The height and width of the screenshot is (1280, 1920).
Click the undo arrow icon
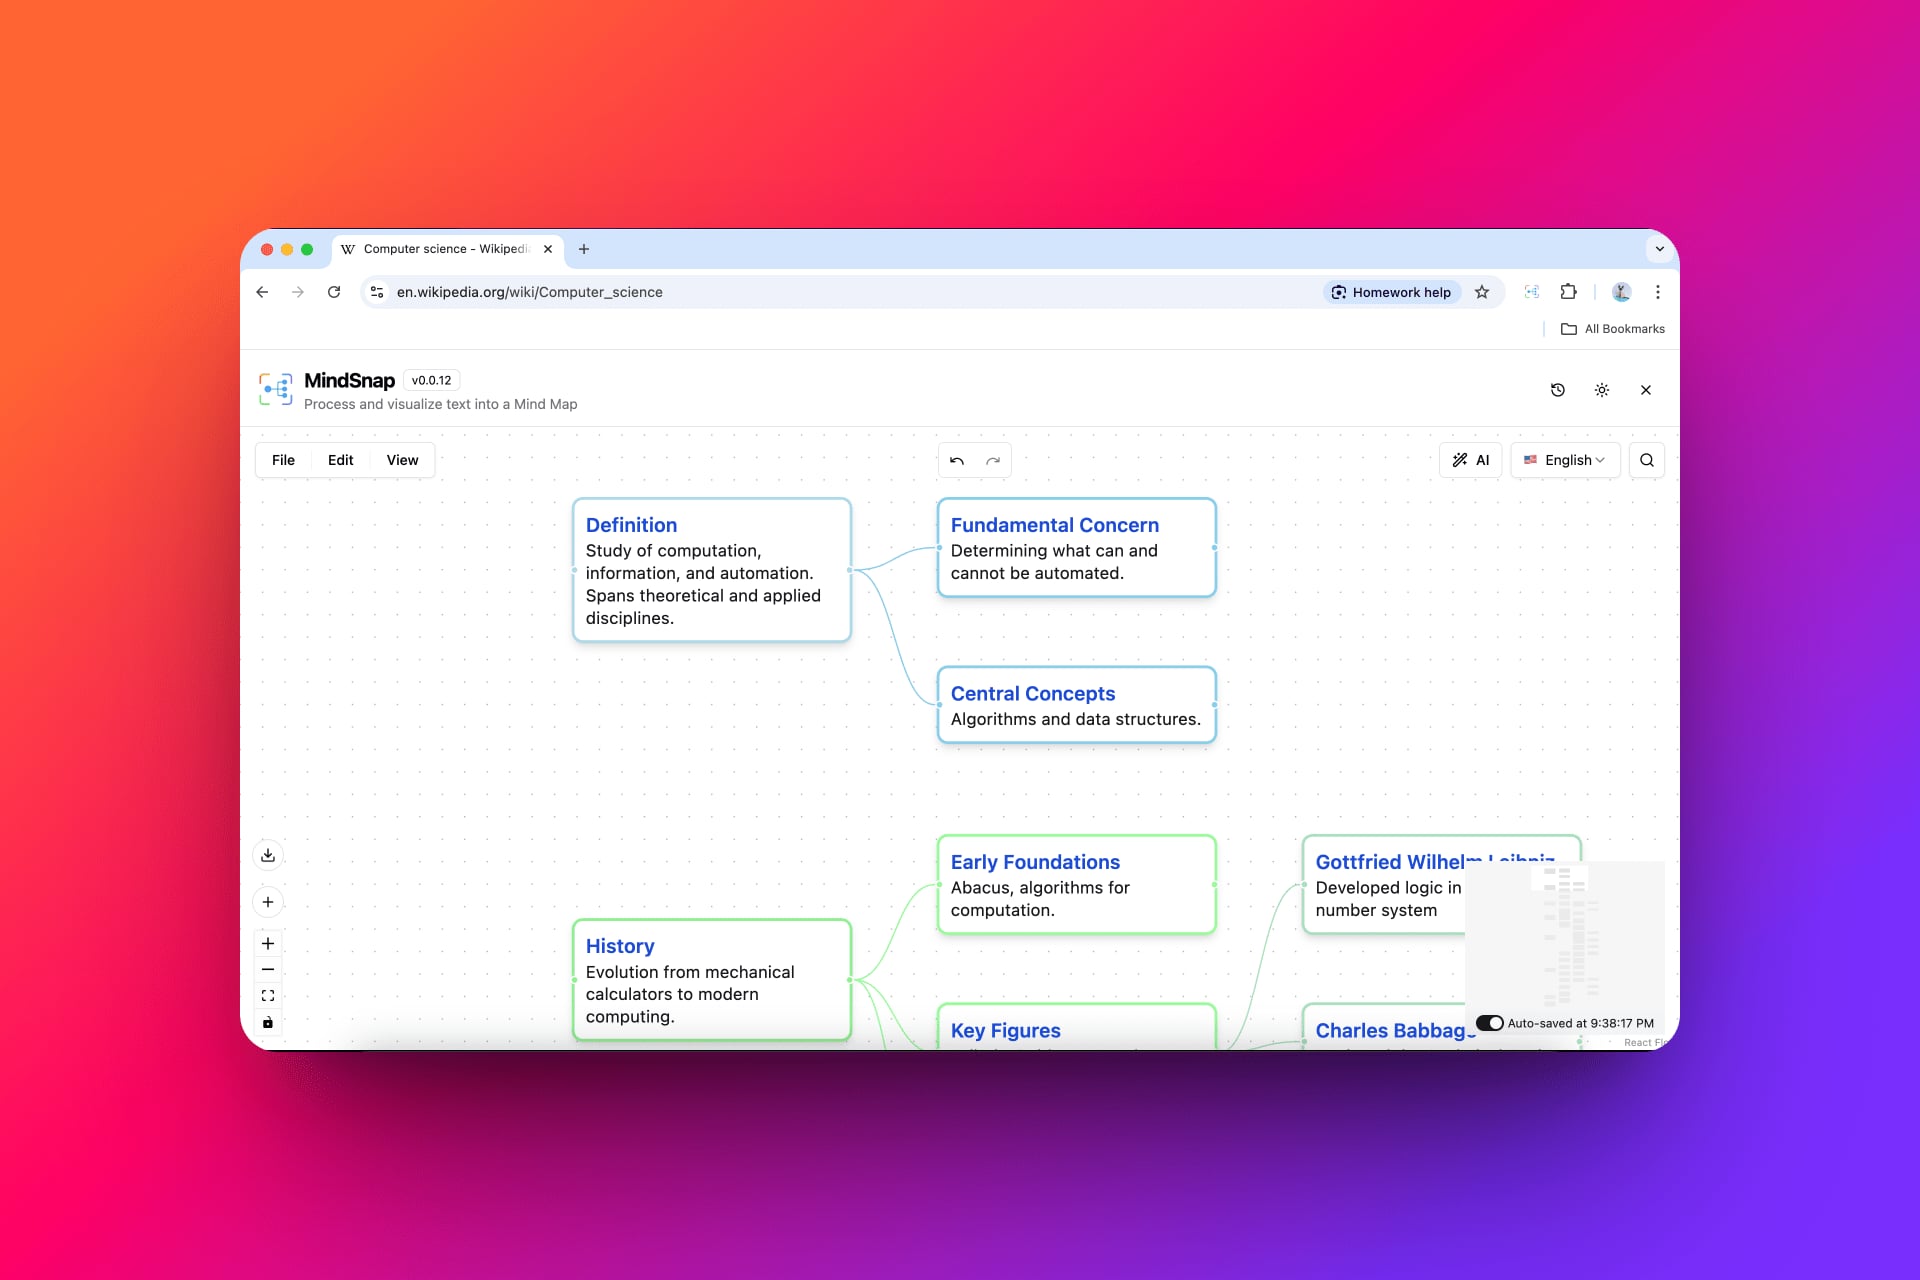tap(957, 461)
